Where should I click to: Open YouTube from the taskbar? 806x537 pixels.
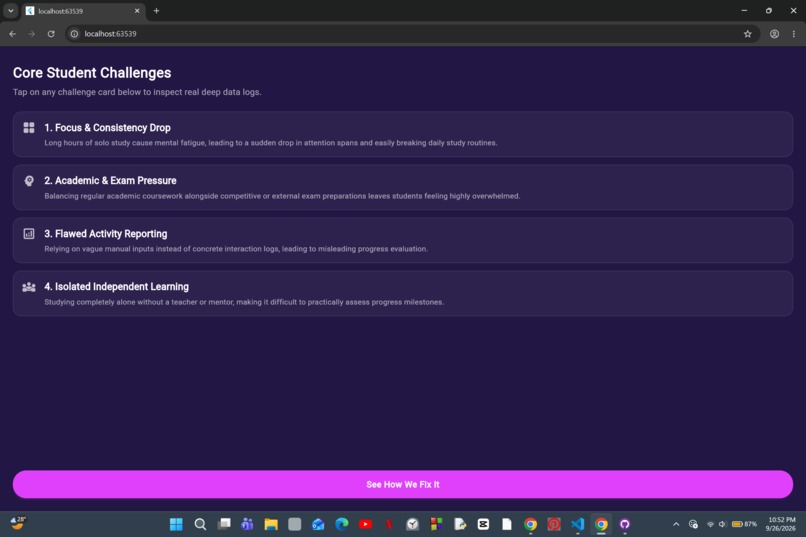365,524
